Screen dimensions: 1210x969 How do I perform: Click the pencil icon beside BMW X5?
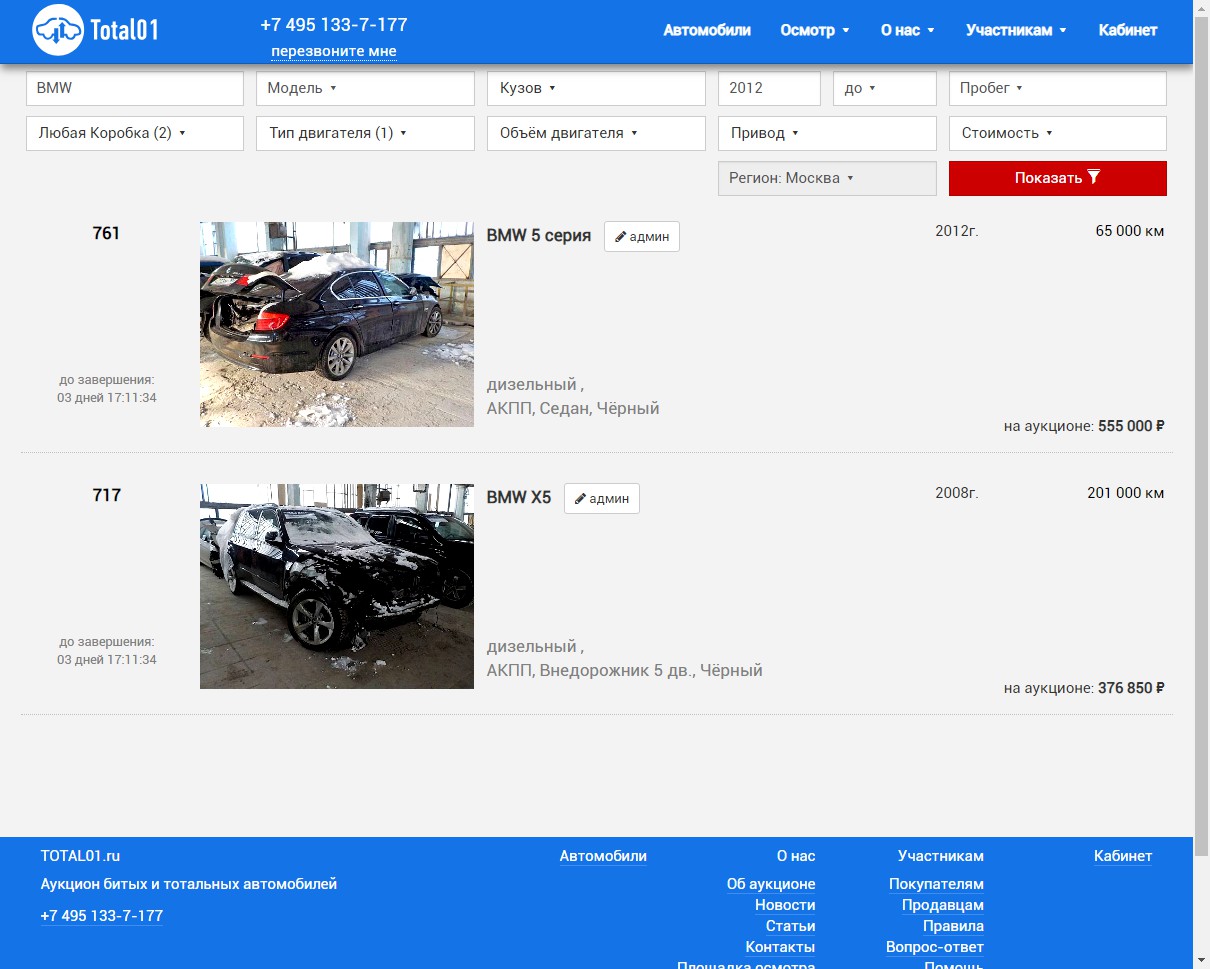point(580,499)
